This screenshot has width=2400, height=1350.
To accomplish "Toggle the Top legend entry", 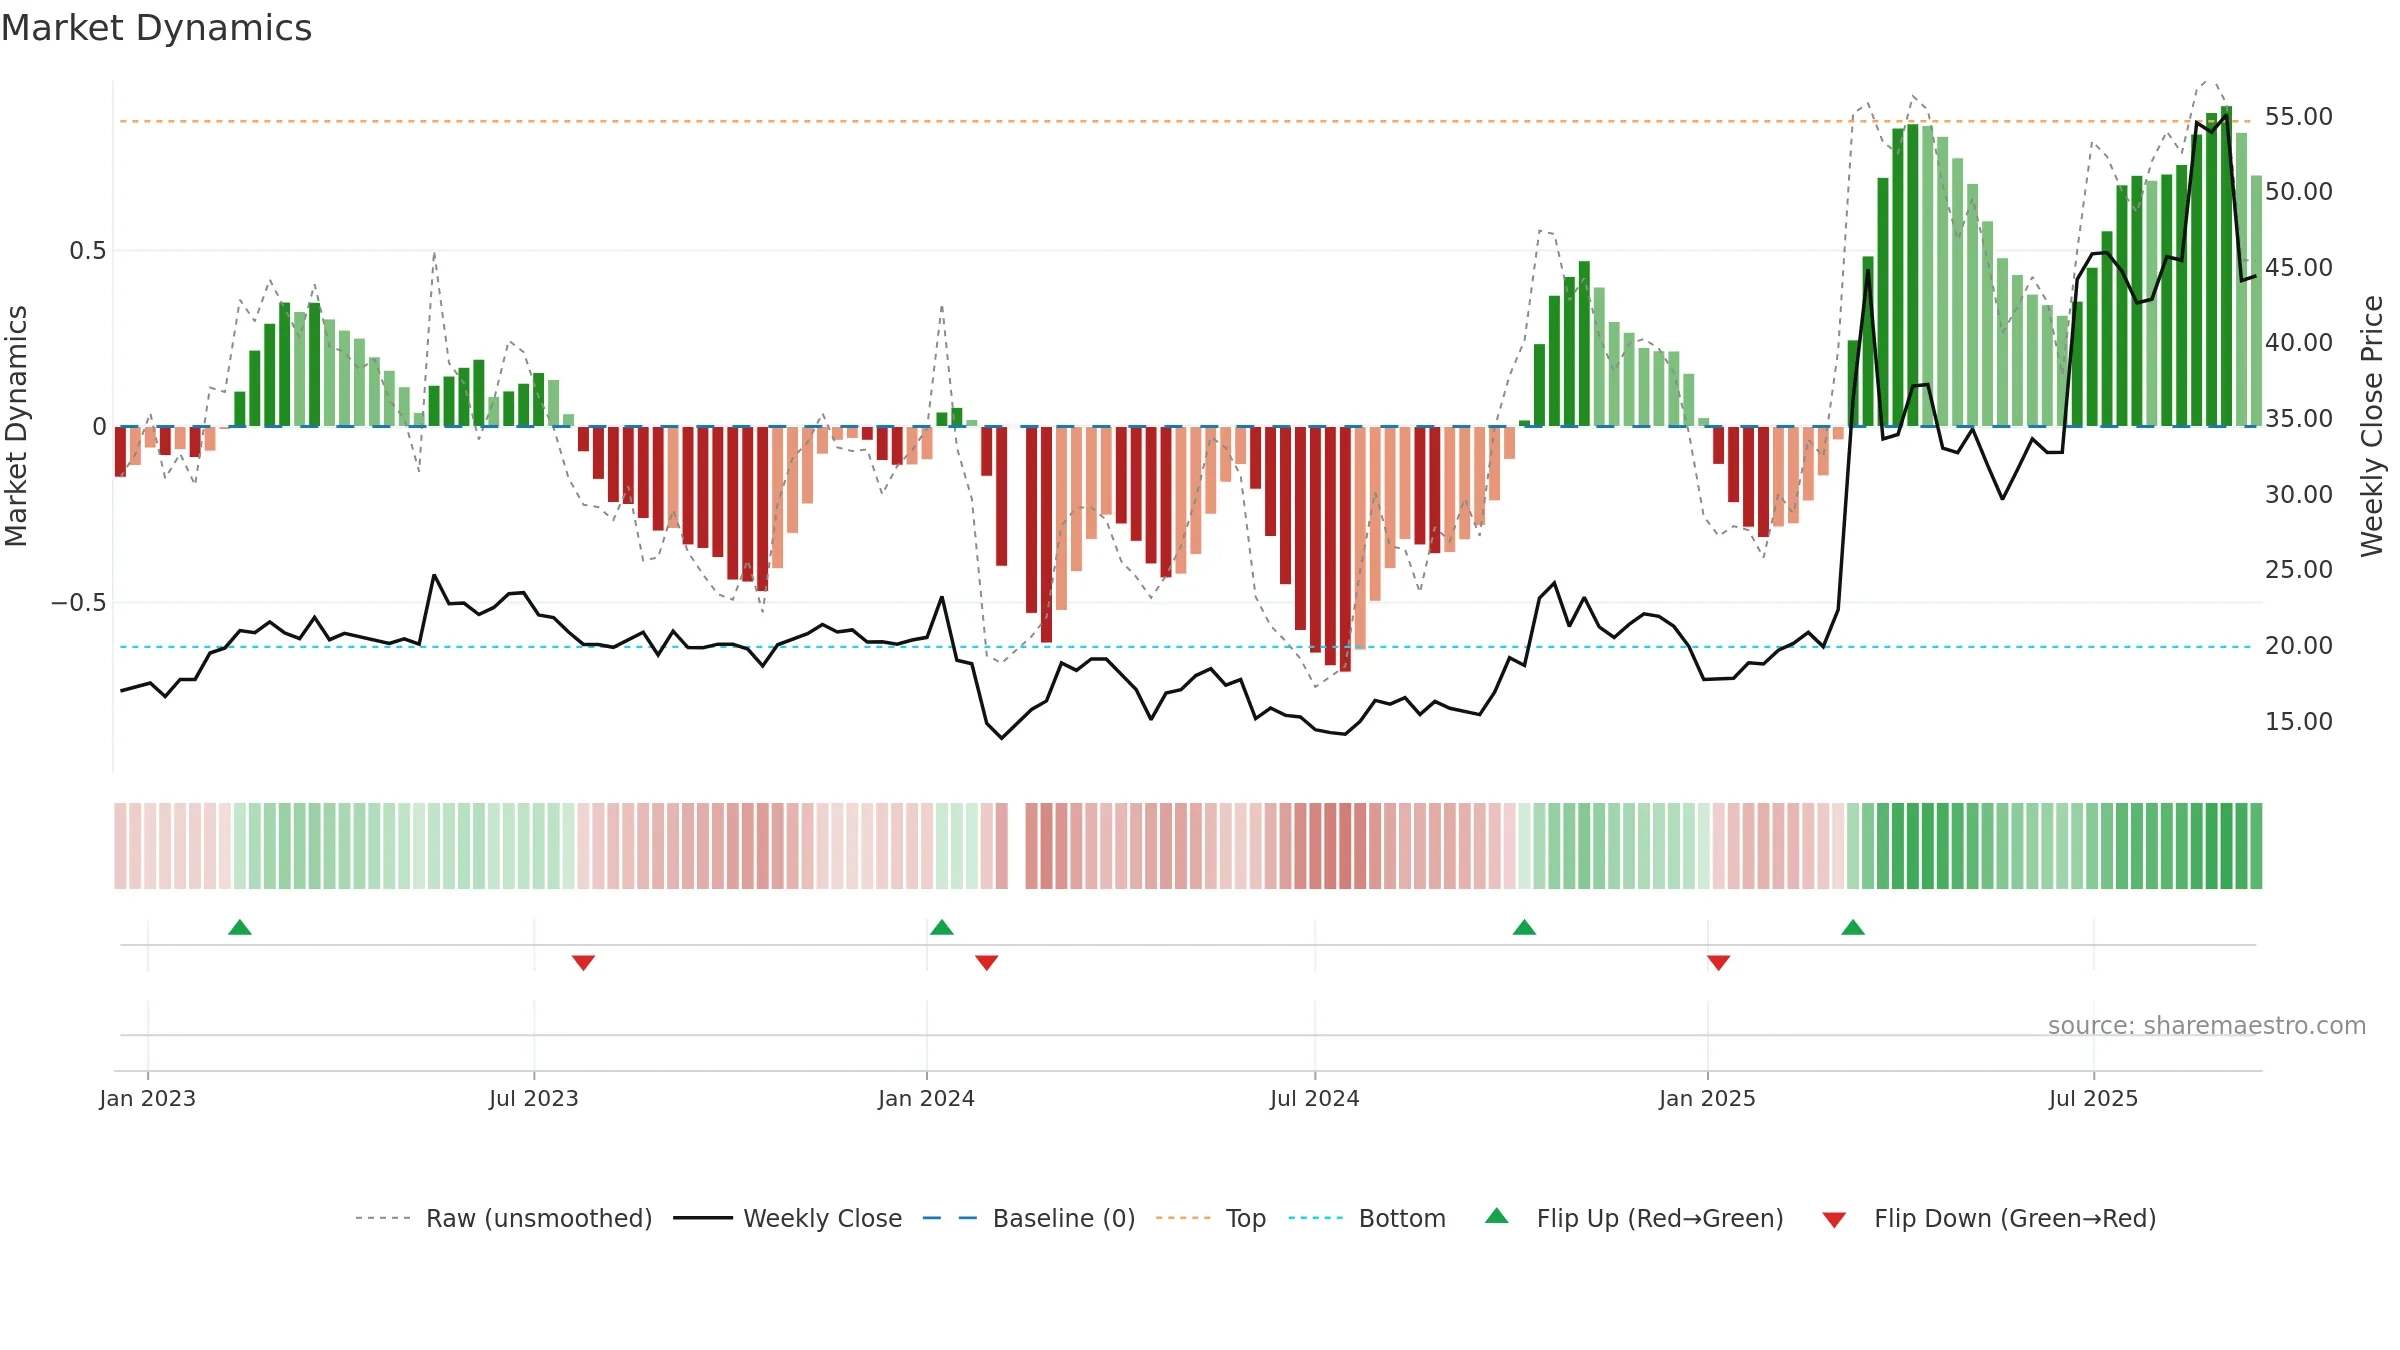I will [1210, 1218].
